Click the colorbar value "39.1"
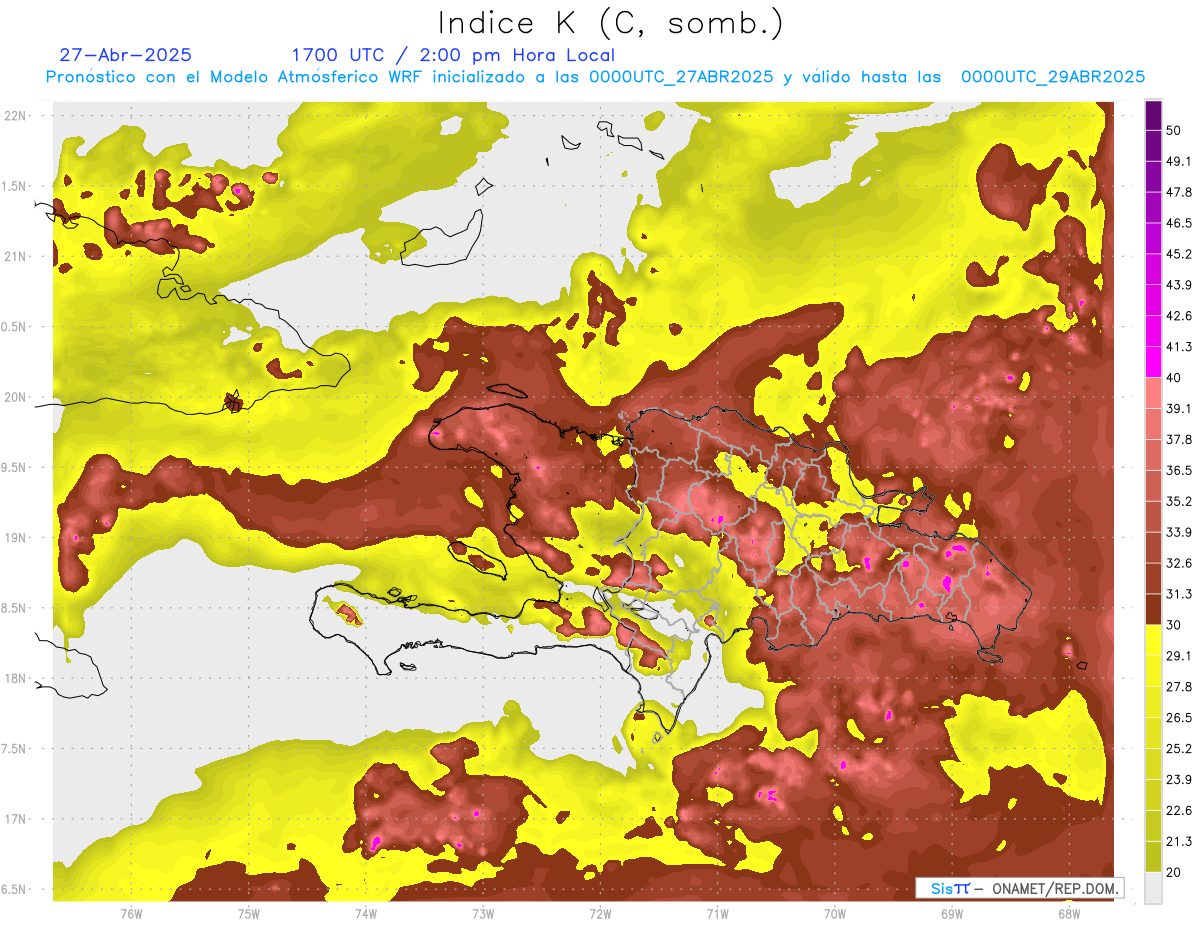1200x927 pixels. 1178,408
